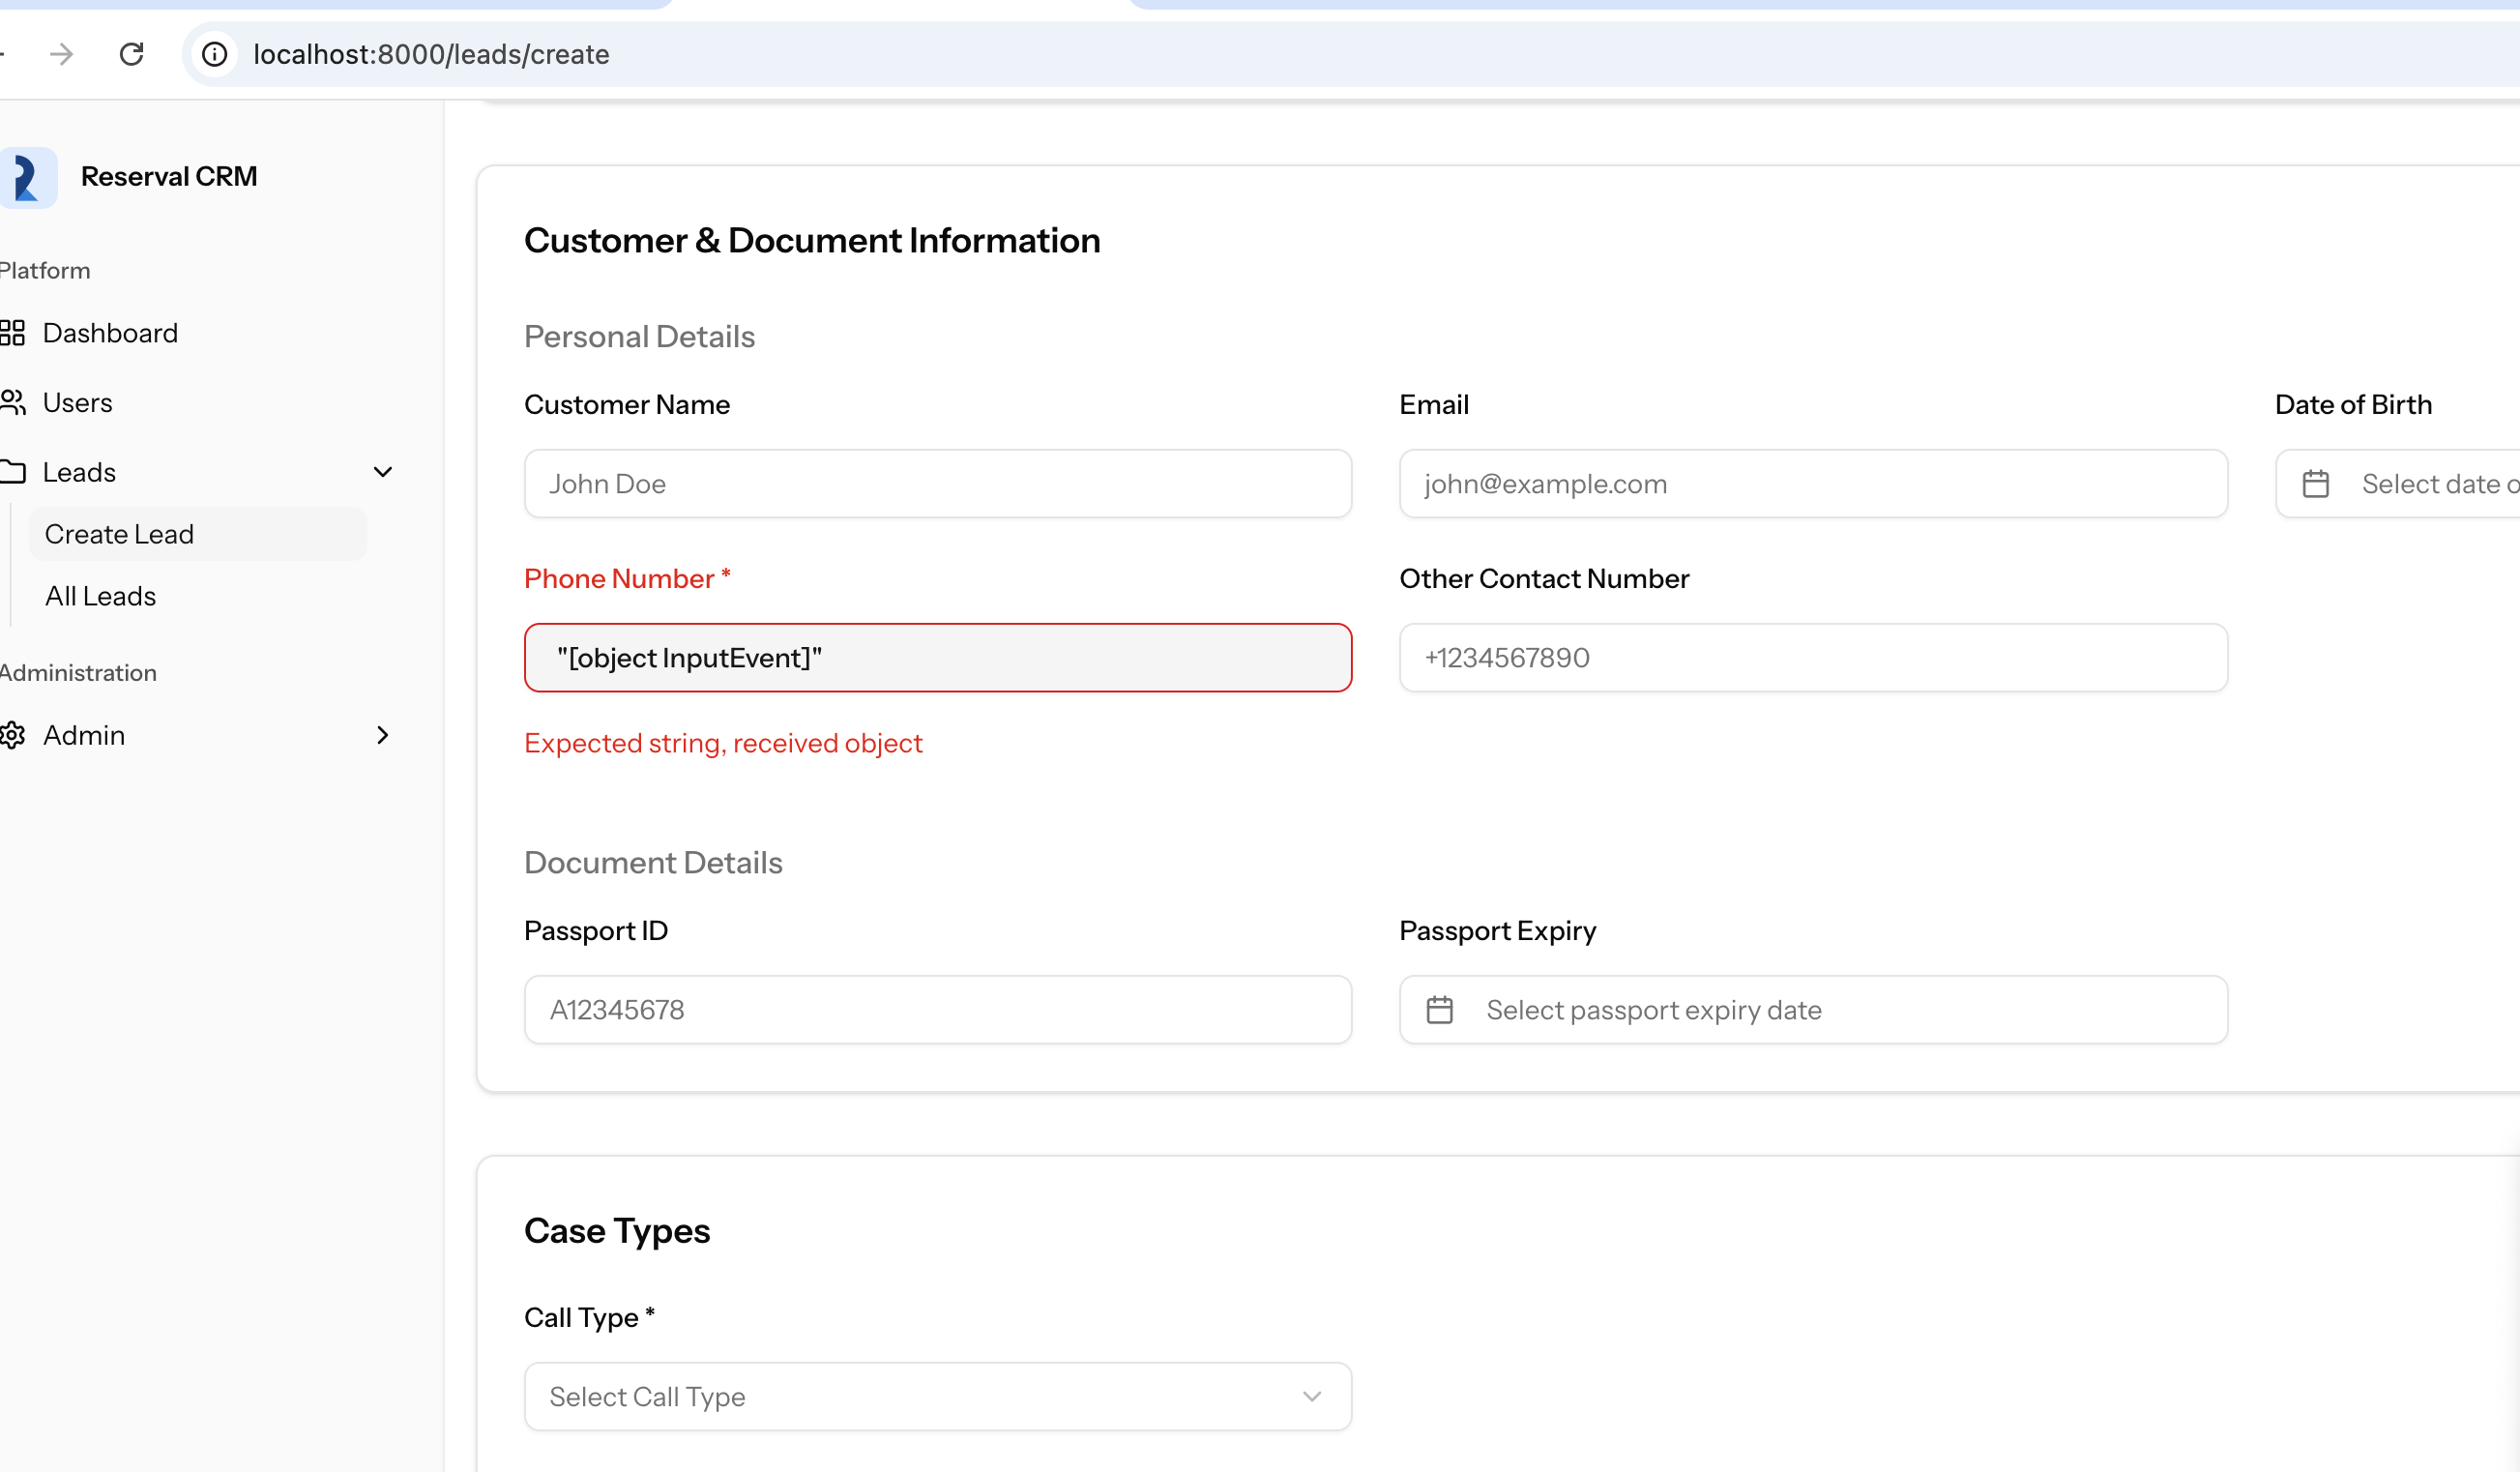Screen dimensions: 2520x1472
Task: Focus the Other Contact Number field
Action: pyautogui.click(x=1813, y=658)
